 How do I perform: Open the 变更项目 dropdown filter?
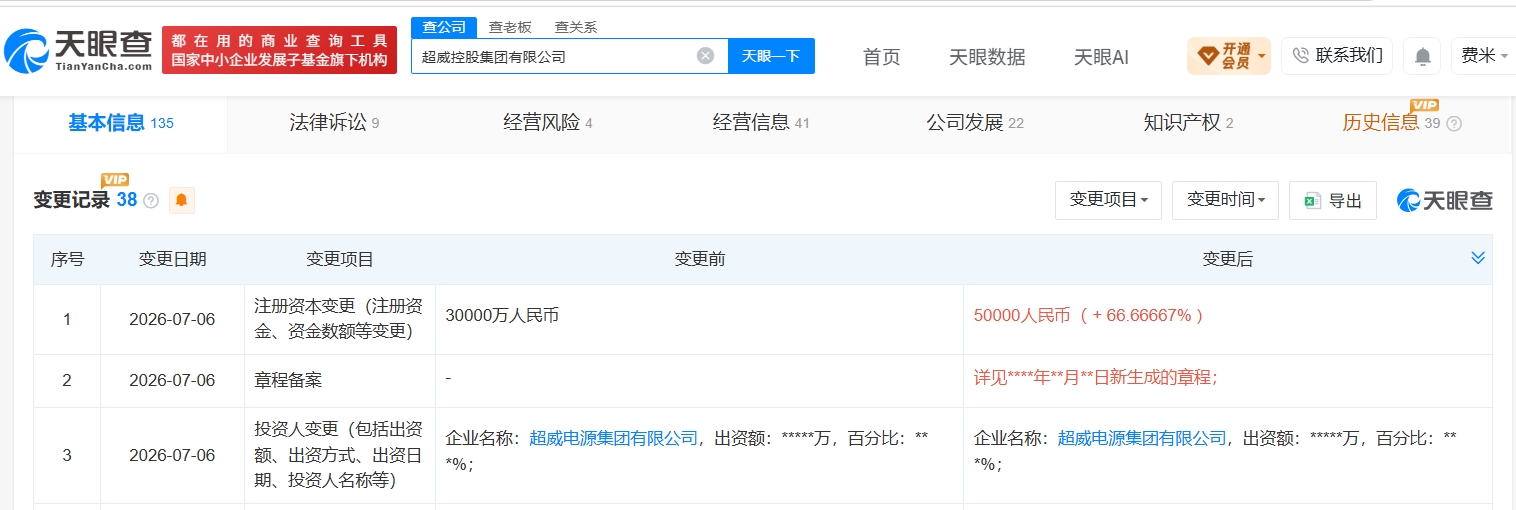point(1108,200)
